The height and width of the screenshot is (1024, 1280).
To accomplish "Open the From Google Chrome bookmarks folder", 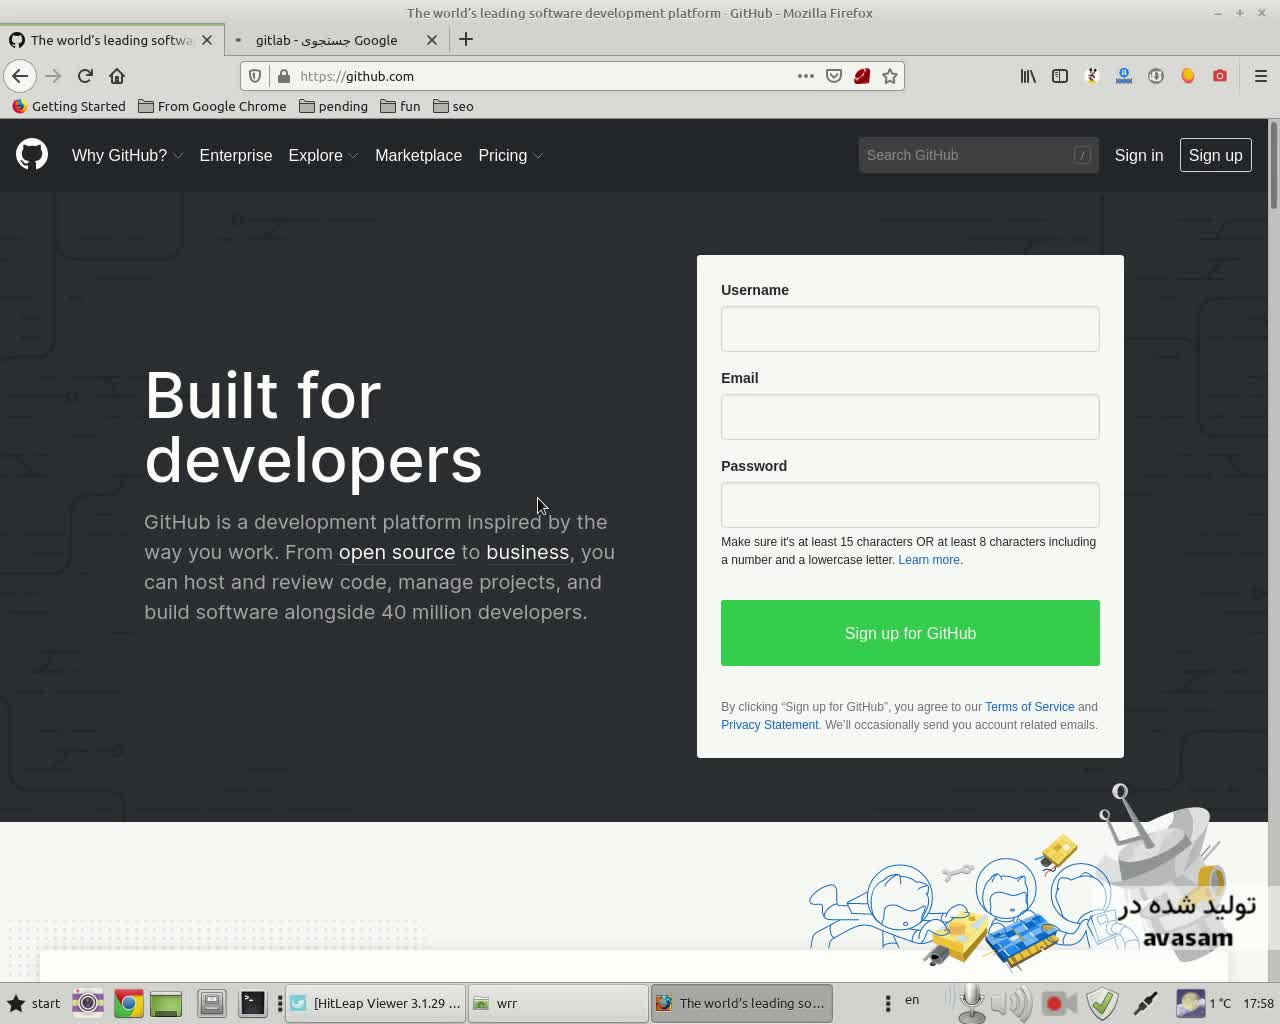I will (x=212, y=106).
